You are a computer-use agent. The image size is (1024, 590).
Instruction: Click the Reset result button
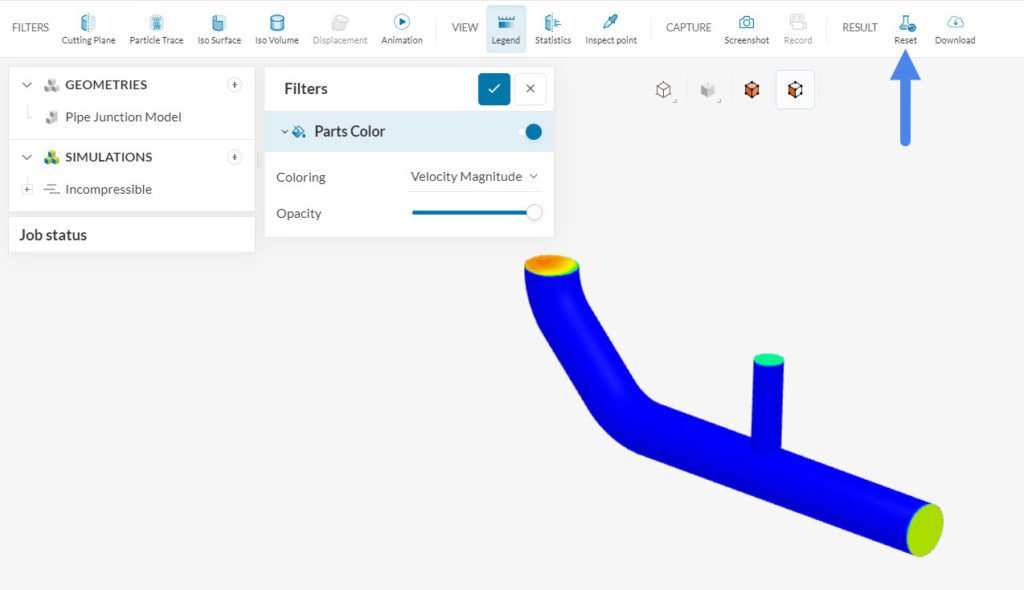pos(905,28)
